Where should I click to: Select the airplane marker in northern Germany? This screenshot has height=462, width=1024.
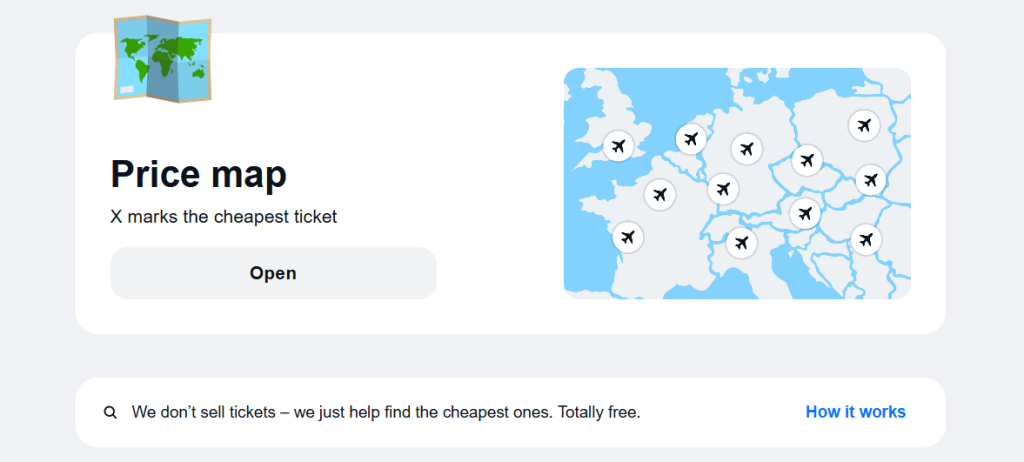[745, 149]
